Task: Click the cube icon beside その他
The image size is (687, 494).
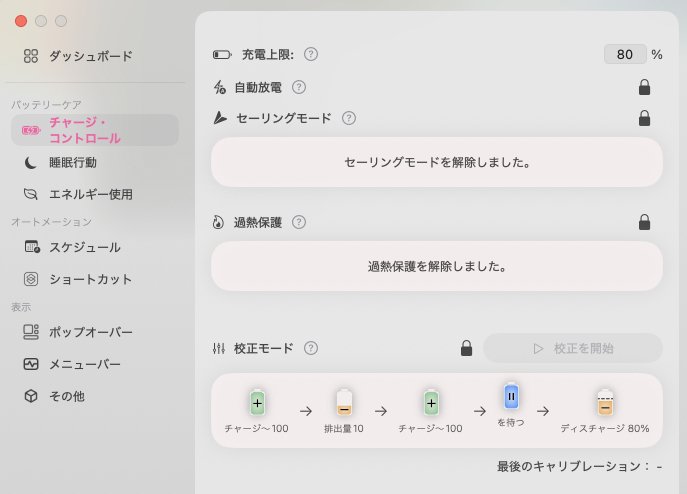Action: point(31,396)
